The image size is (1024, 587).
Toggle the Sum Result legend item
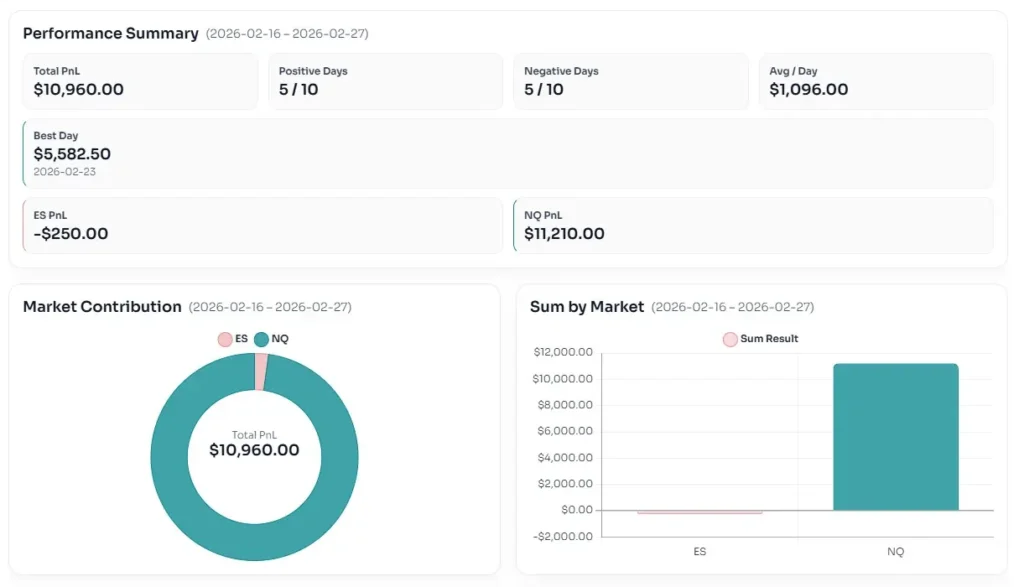[x=760, y=339]
